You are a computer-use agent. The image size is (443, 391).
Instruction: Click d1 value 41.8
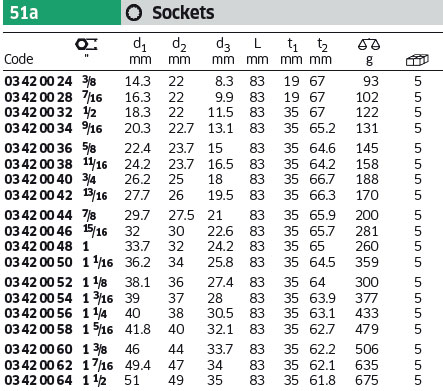(138, 329)
